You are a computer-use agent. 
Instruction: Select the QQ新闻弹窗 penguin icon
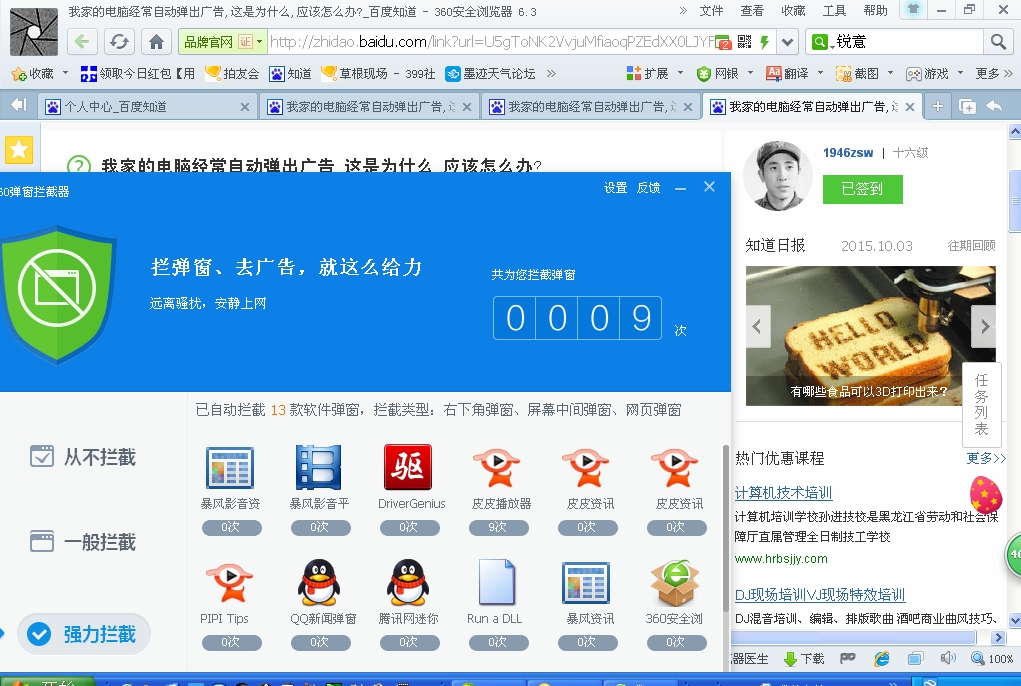[x=319, y=582]
